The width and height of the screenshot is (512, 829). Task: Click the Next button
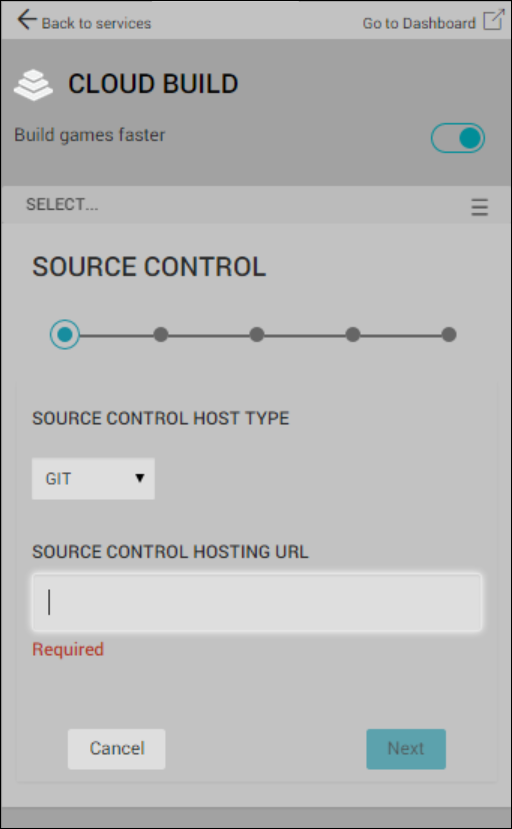[x=406, y=749]
